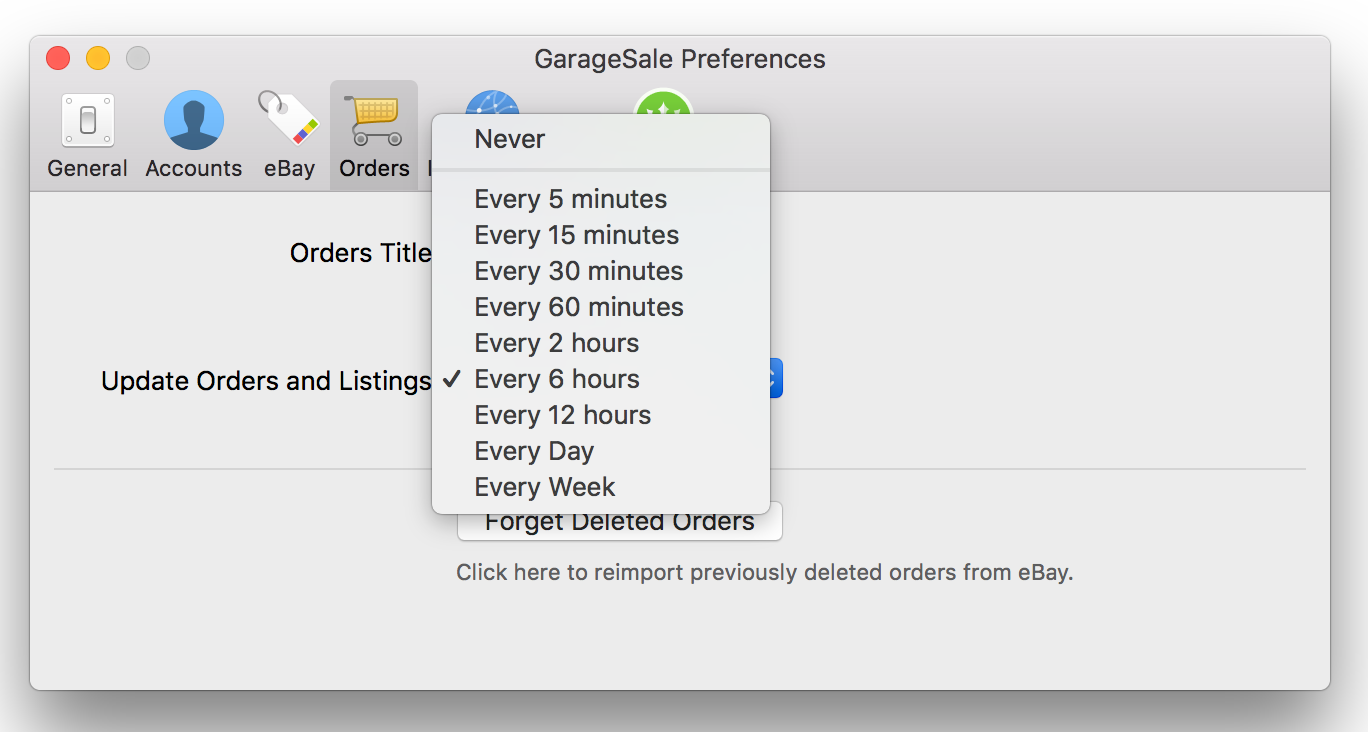The width and height of the screenshot is (1368, 732).
Task: Select Every 5 minutes option
Action: point(601,199)
